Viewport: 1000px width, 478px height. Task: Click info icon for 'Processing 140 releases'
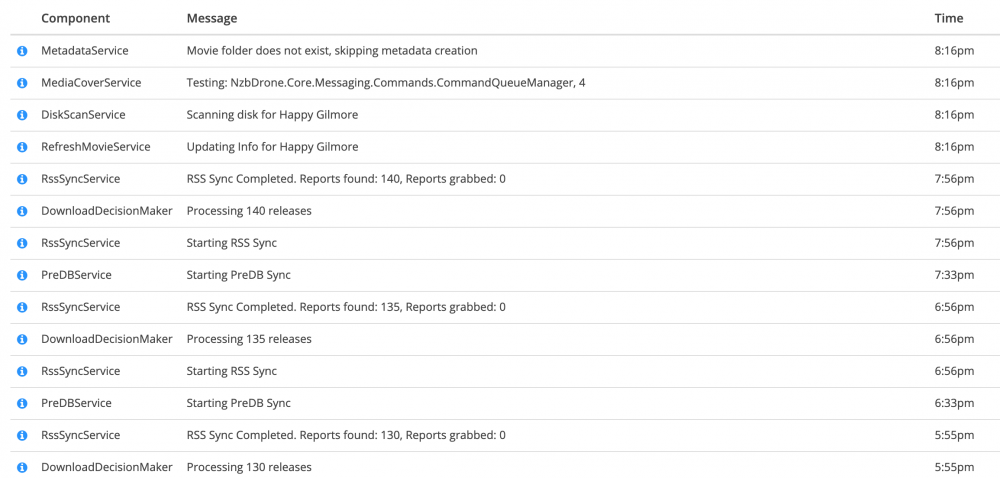[22, 211]
